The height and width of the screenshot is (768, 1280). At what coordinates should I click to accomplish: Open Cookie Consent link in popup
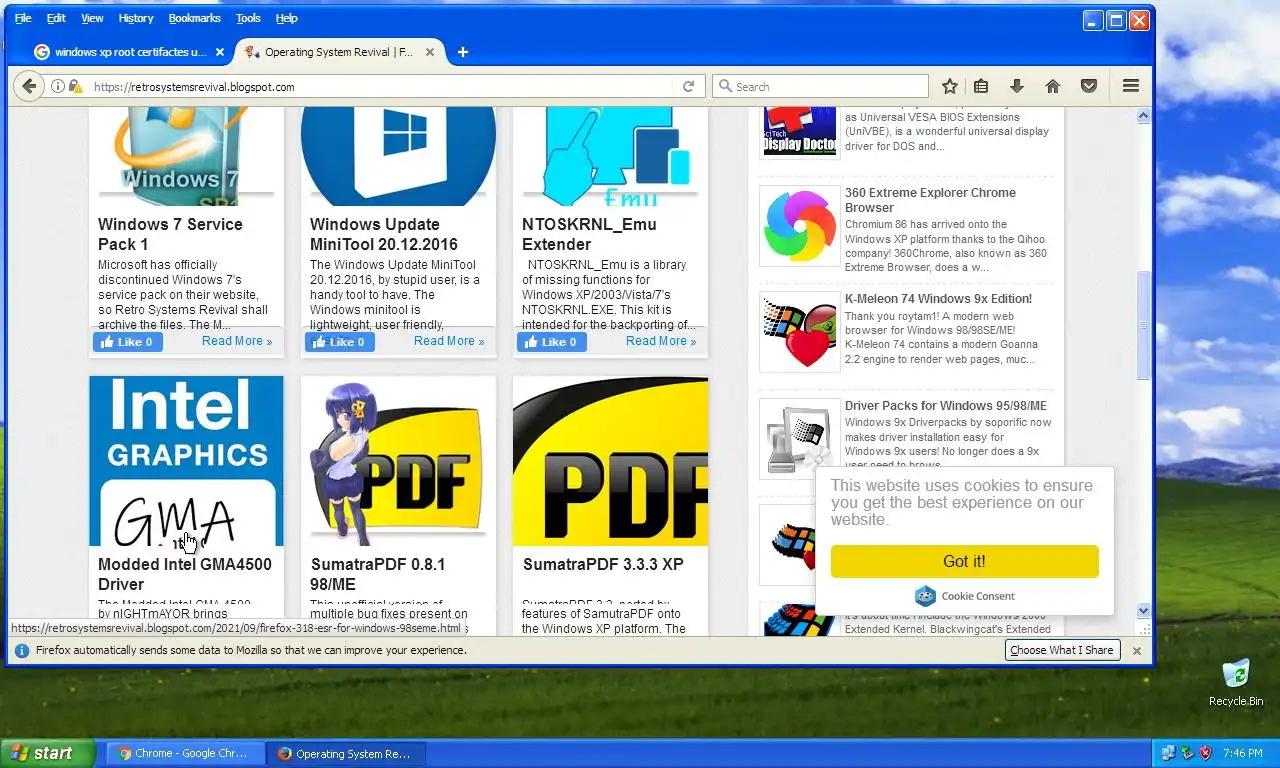tap(965, 596)
